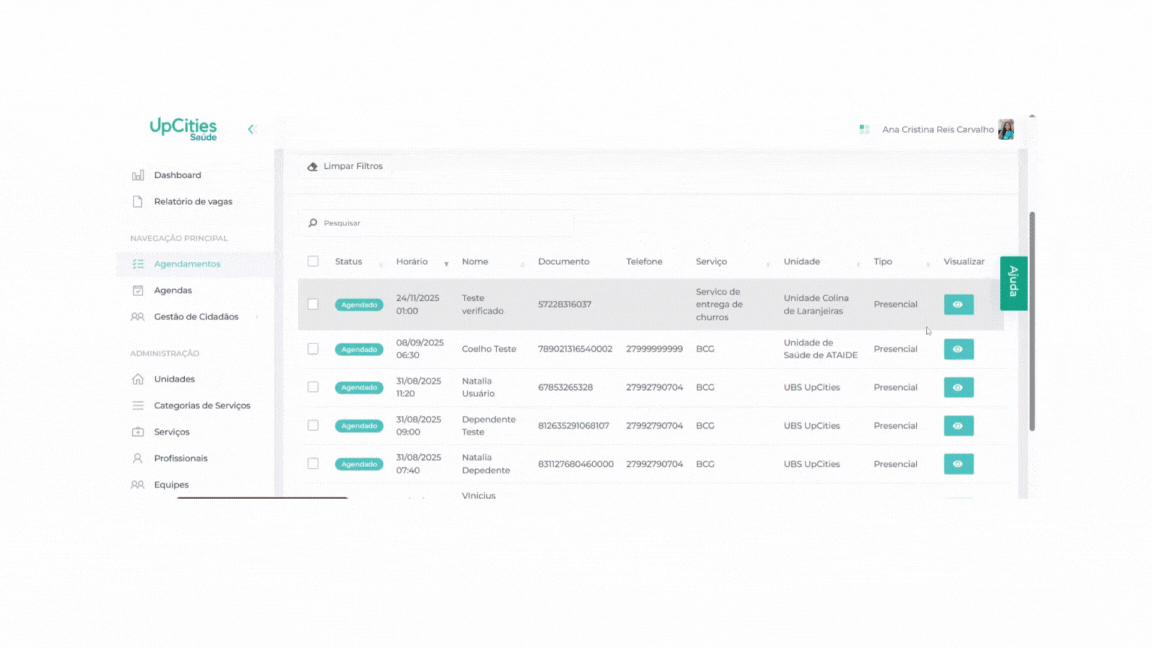1152x648 pixels.
Task: Open the Dashboard chart icon
Action: 137,176
